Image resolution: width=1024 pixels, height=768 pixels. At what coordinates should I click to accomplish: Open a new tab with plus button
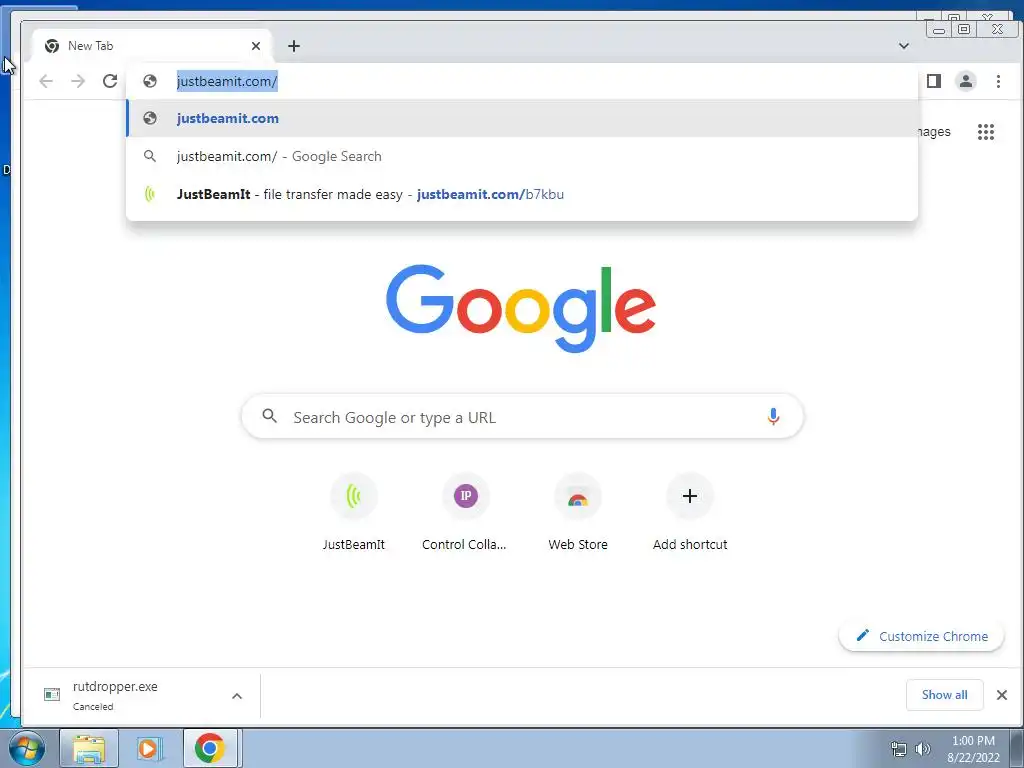(294, 46)
